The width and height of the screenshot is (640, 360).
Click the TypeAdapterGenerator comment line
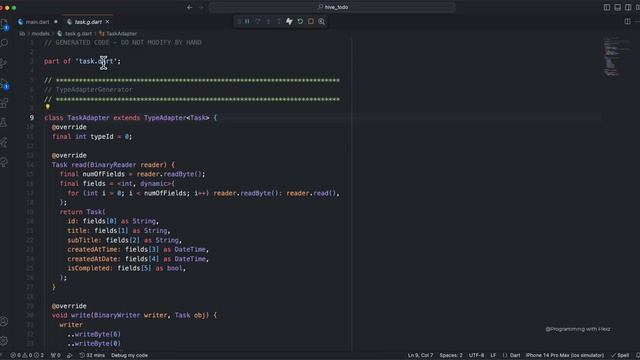88,89
